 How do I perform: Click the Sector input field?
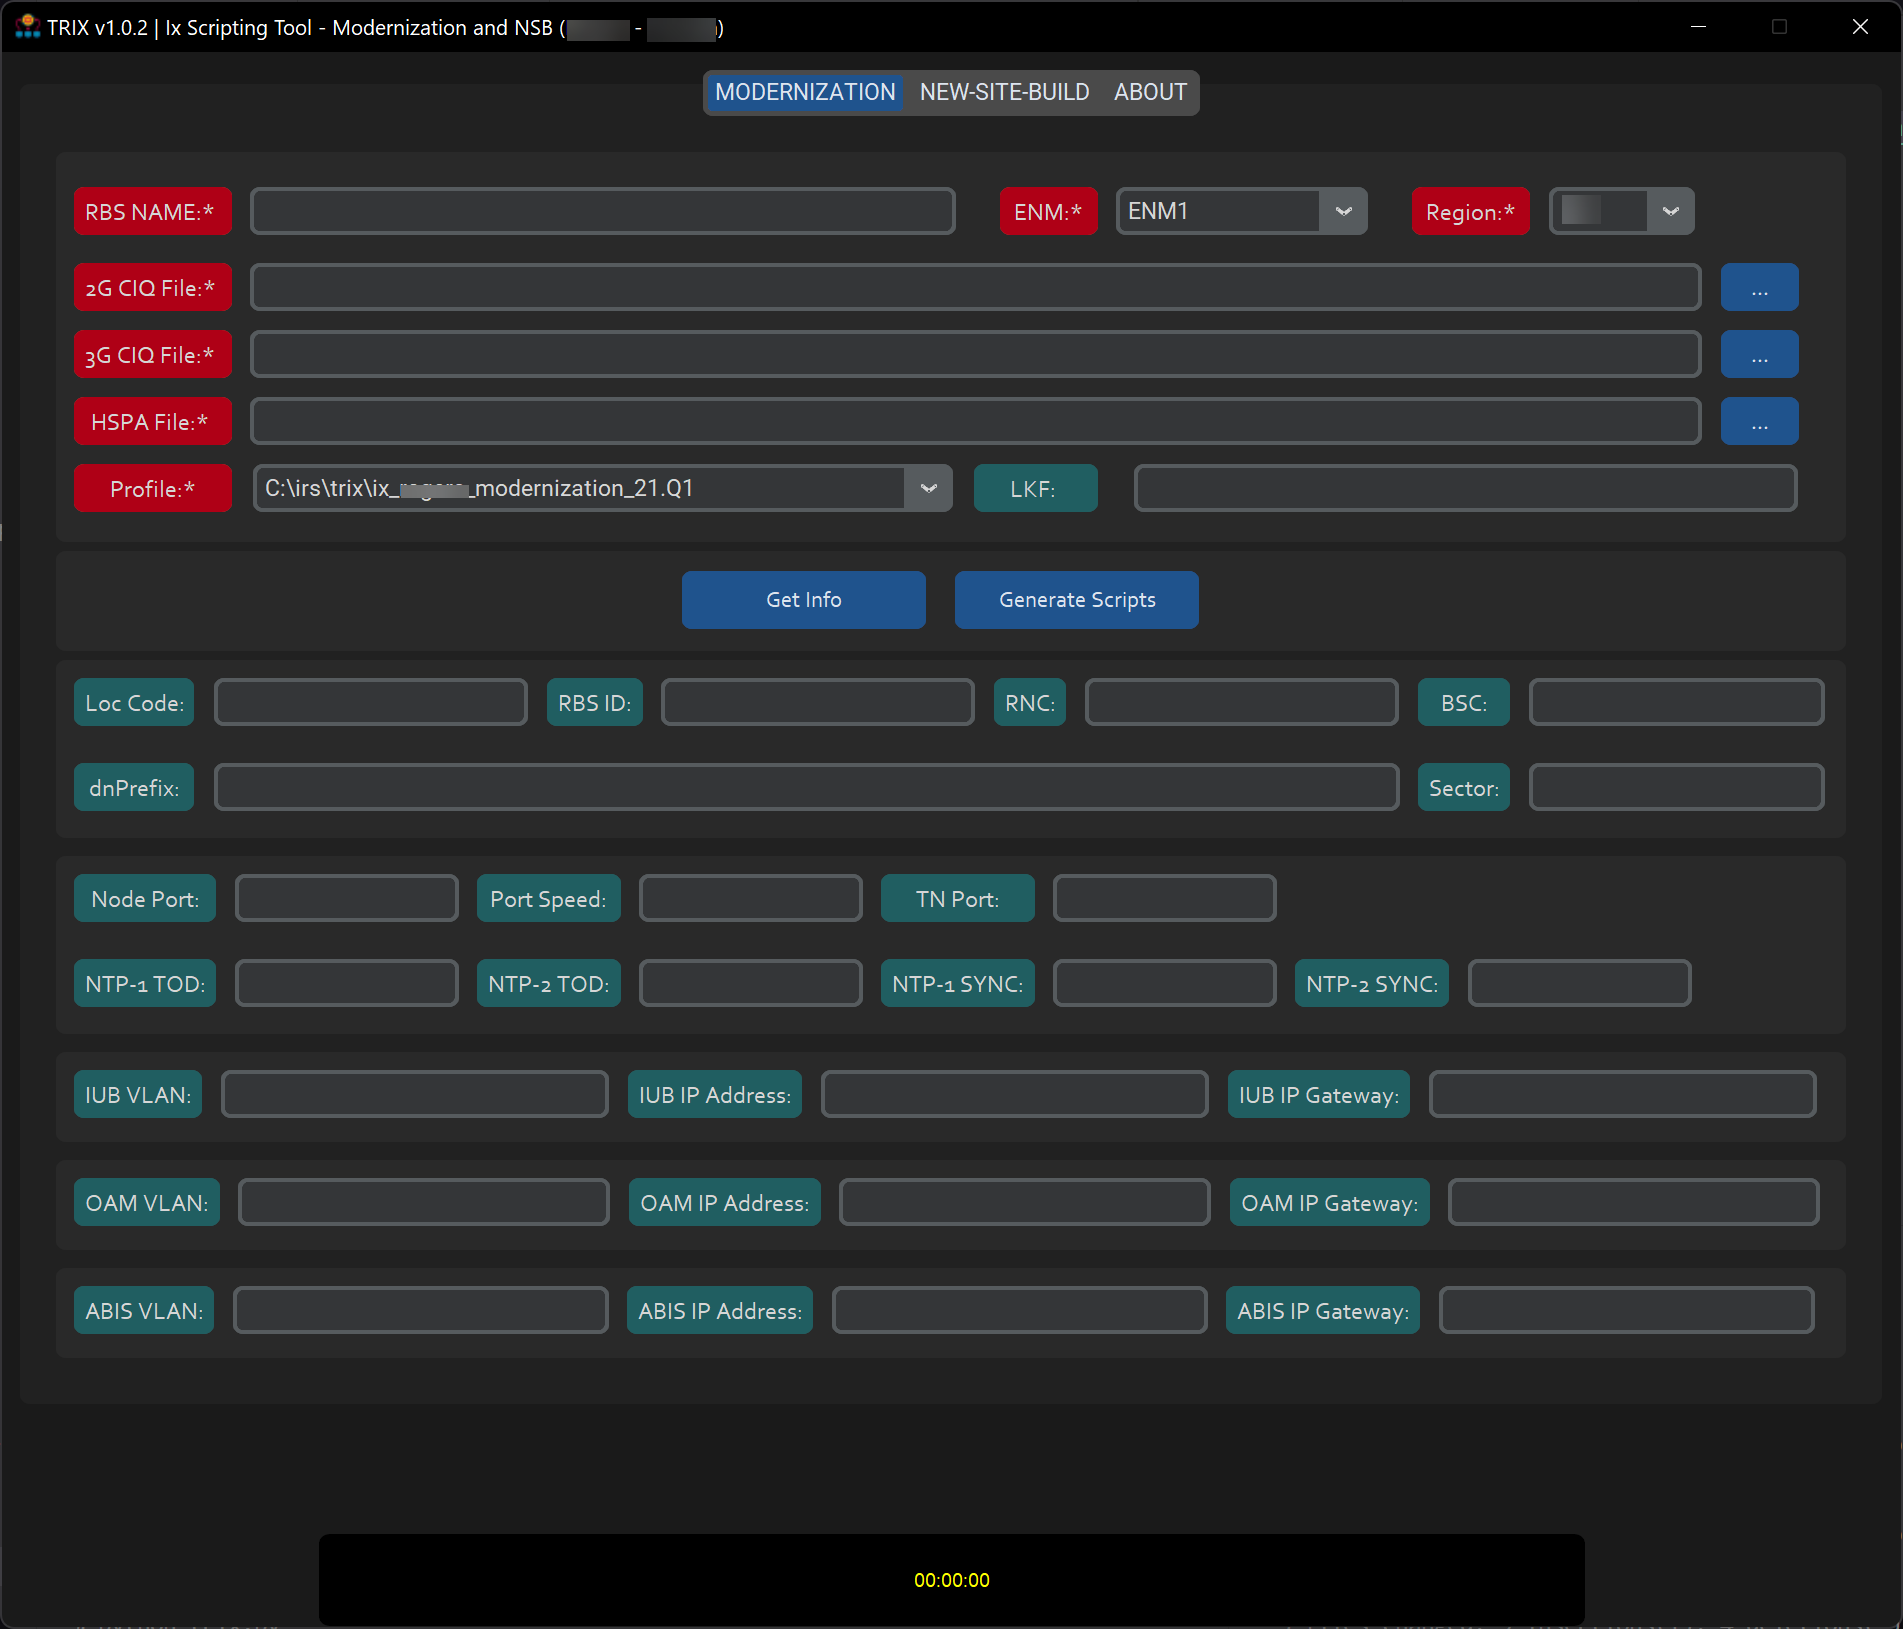pos(1675,787)
